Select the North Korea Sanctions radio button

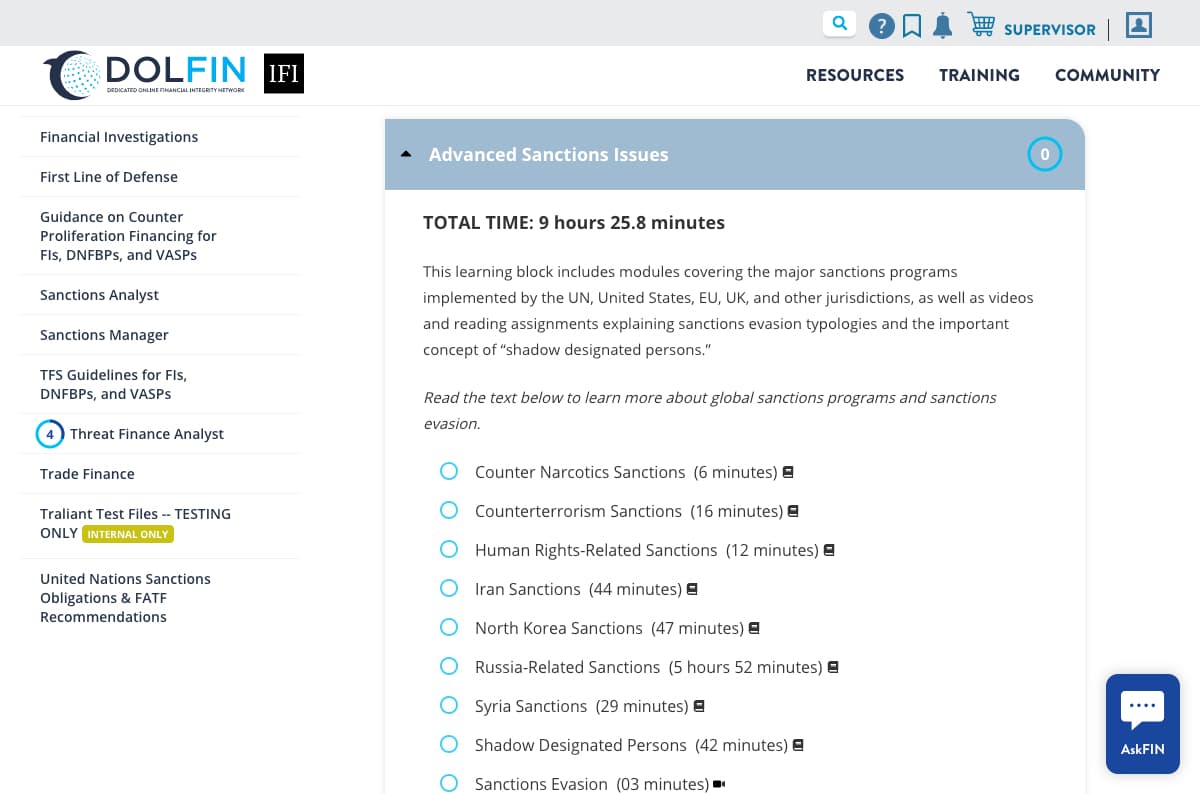coord(449,627)
